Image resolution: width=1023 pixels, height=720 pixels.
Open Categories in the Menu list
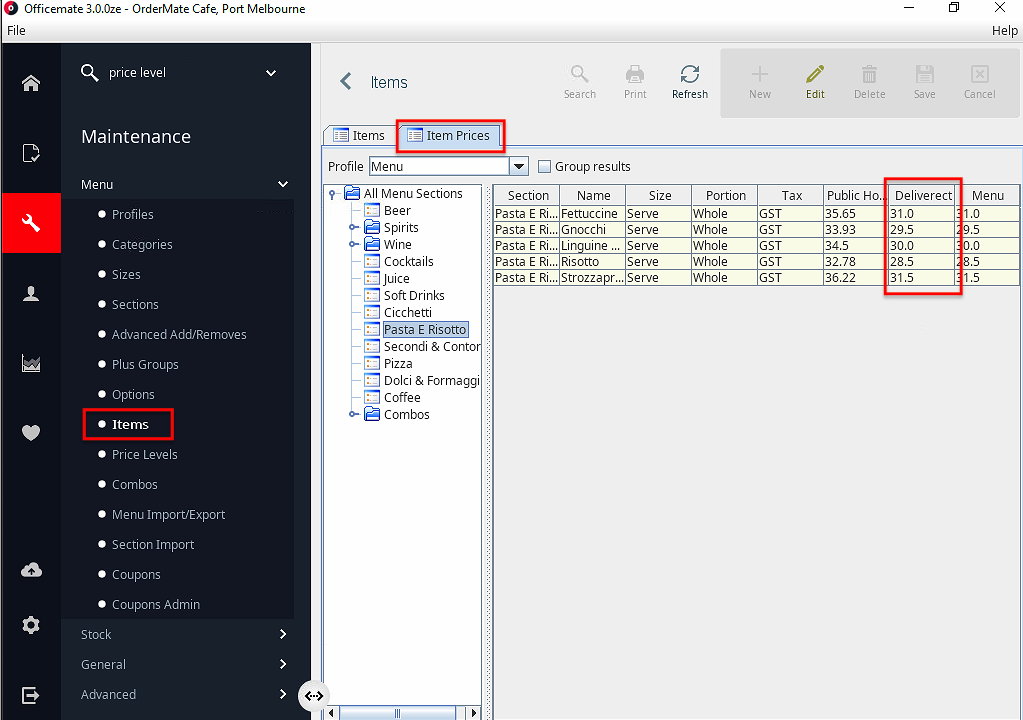click(142, 245)
